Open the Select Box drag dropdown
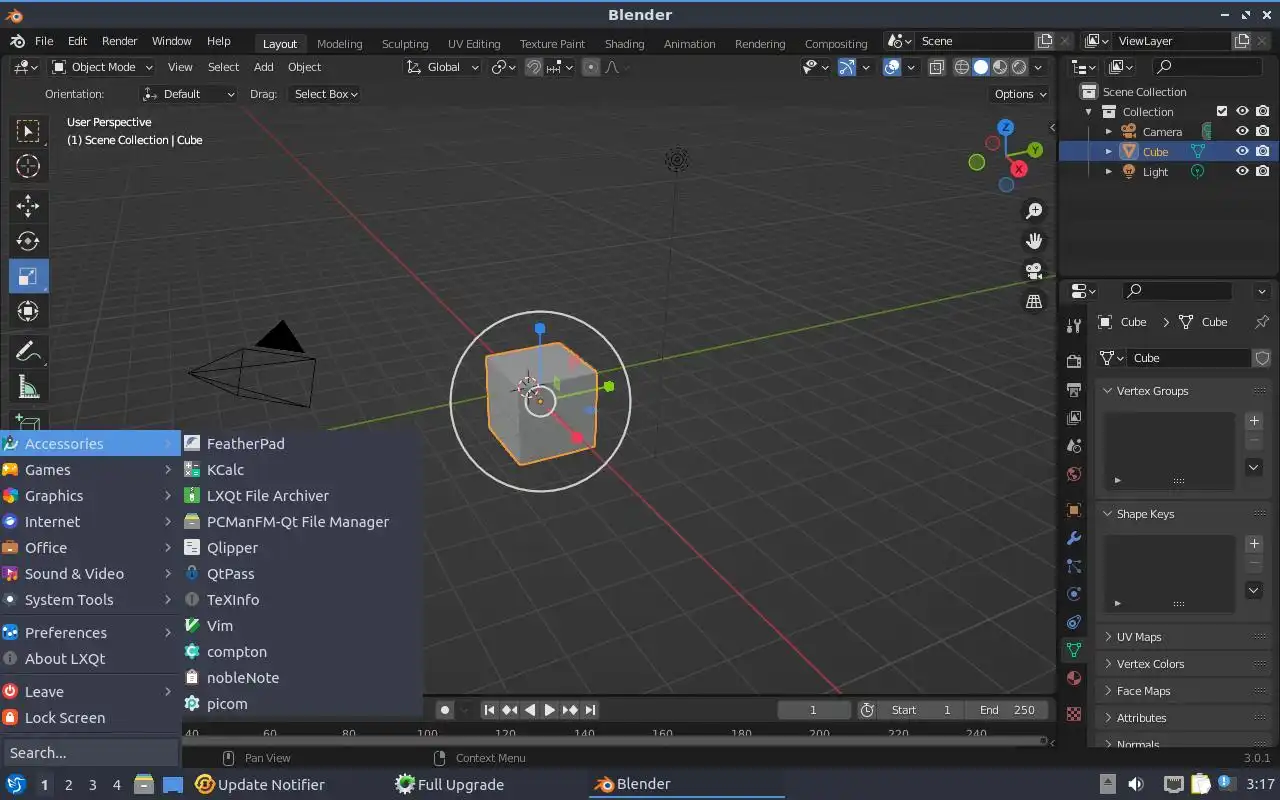 click(325, 94)
